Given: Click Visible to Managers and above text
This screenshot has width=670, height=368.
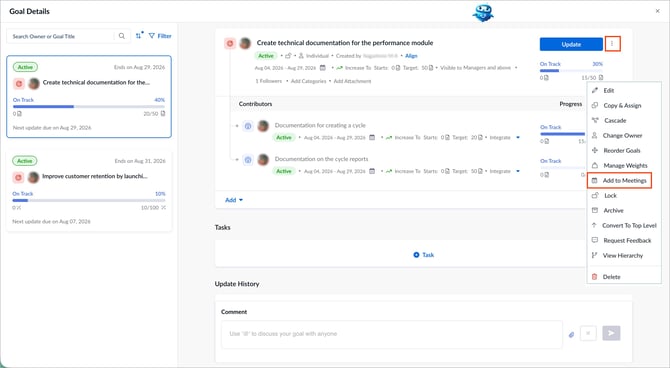Looking at the screenshot, I should tap(475, 68).
